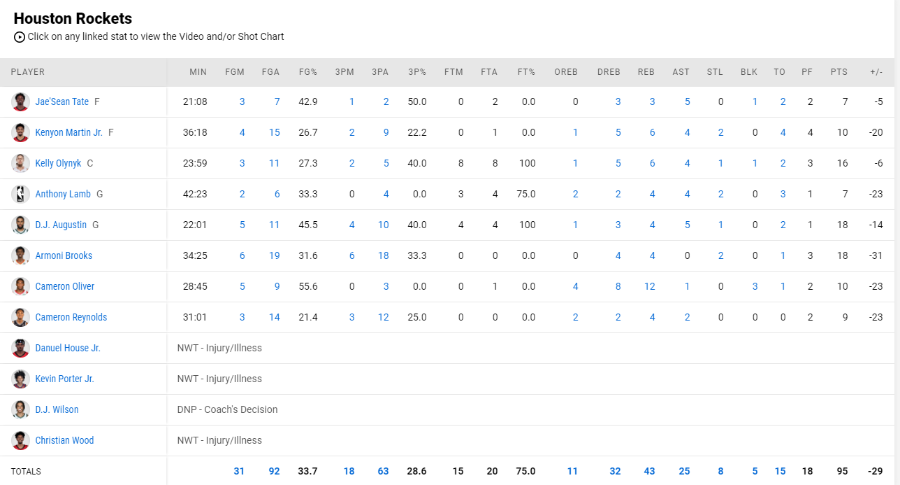Image resolution: width=900 pixels, height=485 pixels.
Task: Open D.J. Wilson's player profile
Action: coord(57,409)
